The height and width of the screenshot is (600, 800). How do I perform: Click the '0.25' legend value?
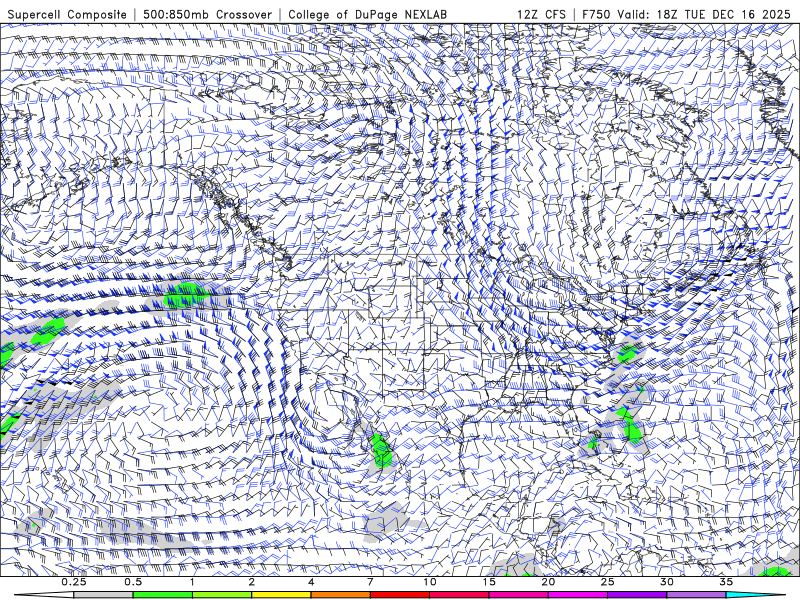(74, 582)
